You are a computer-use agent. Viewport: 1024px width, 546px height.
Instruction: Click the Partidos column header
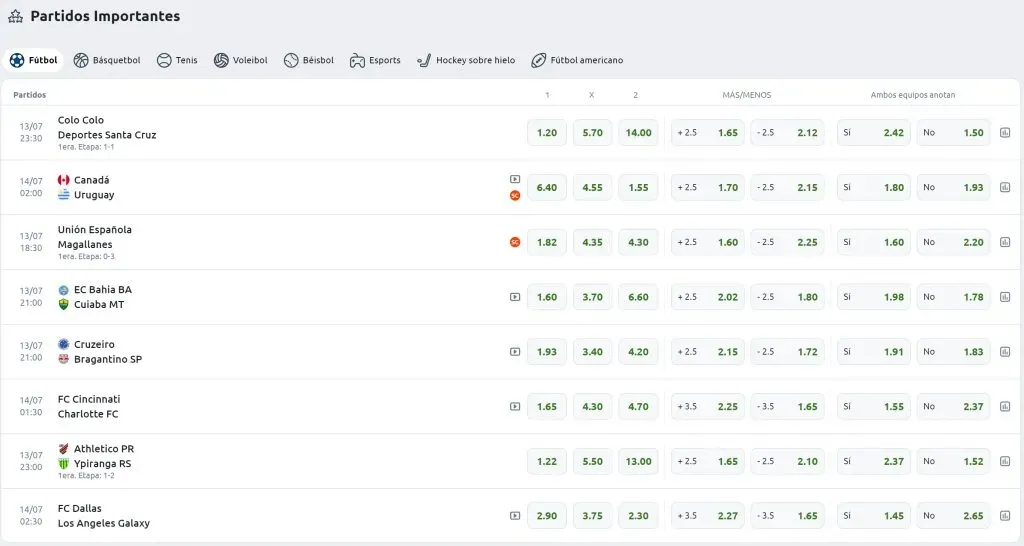tap(29, 95)
